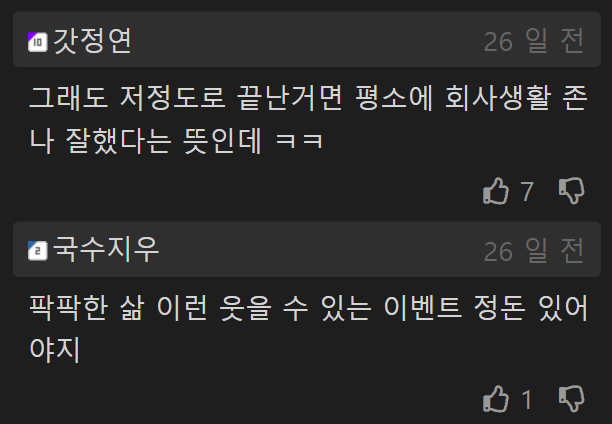Image resolution: width=612 pixels, height=424 pixels.
Task: Dislike 갓정연's comment with thumbs-down
Action: pos(571,191)
